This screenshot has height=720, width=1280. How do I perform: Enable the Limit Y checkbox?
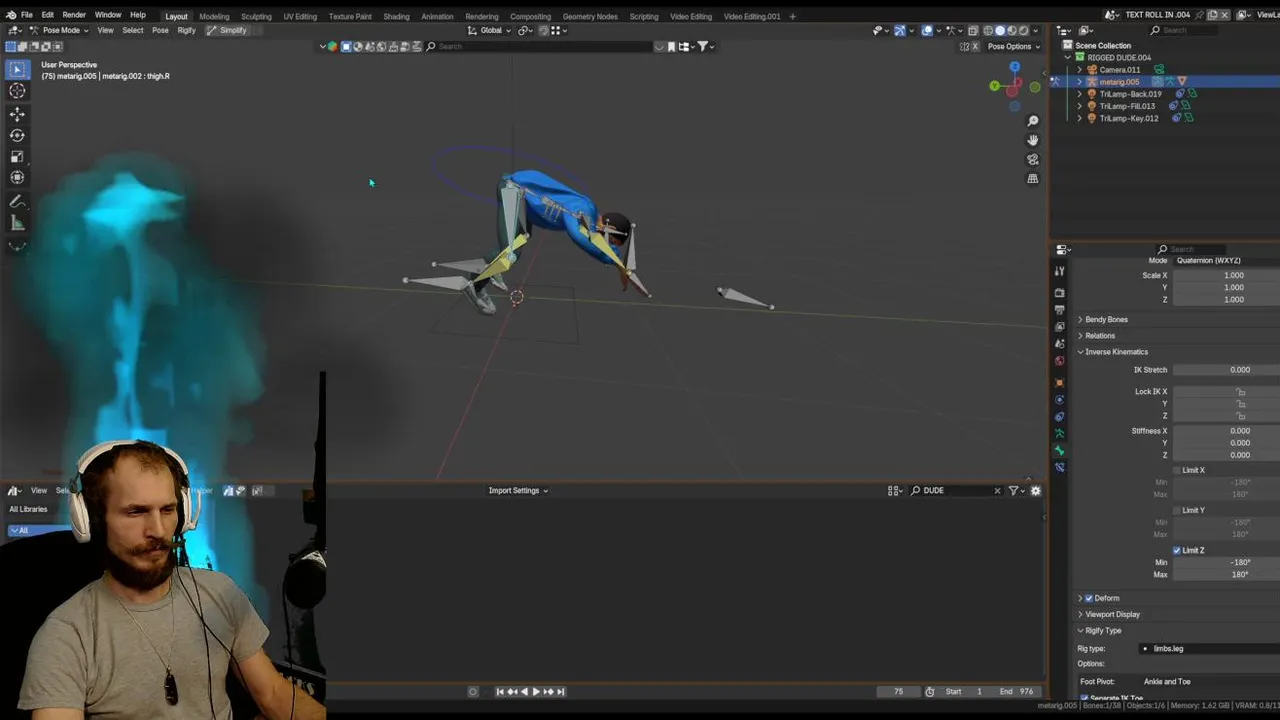click(x=1177, y=510)
